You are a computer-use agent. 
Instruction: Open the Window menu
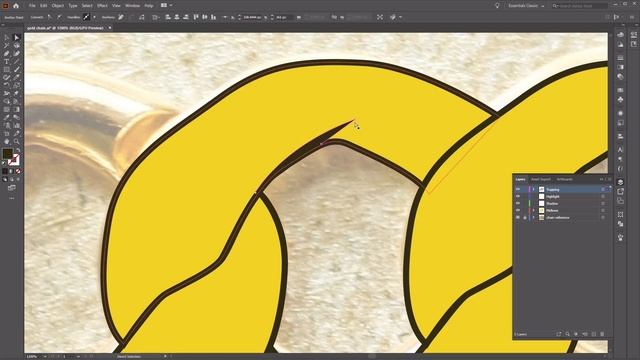click(x=132, y=6)
